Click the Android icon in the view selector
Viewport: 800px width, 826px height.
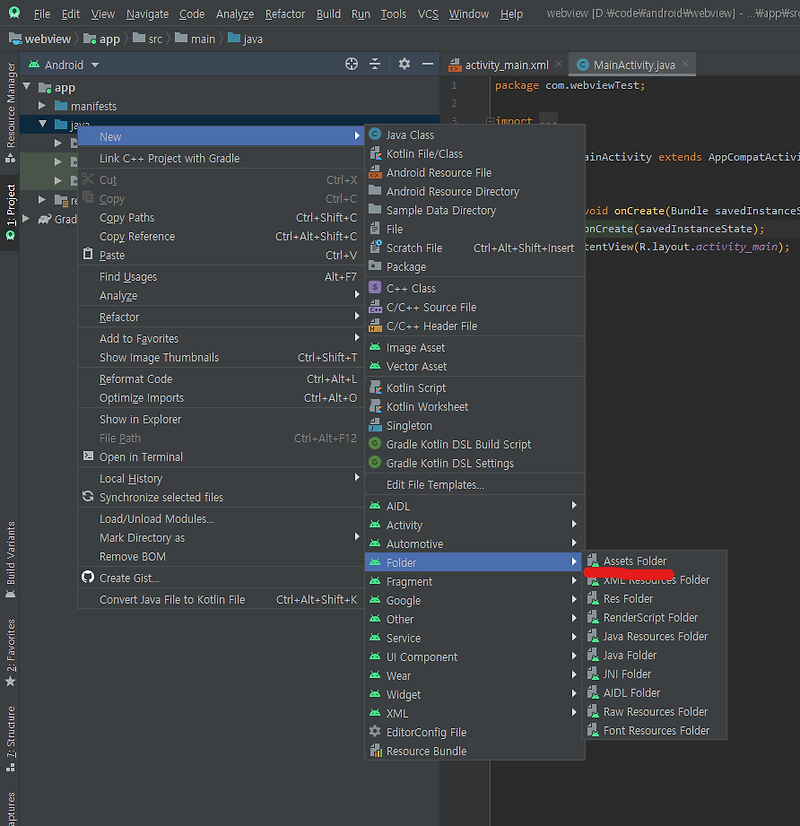coord(33,63)
